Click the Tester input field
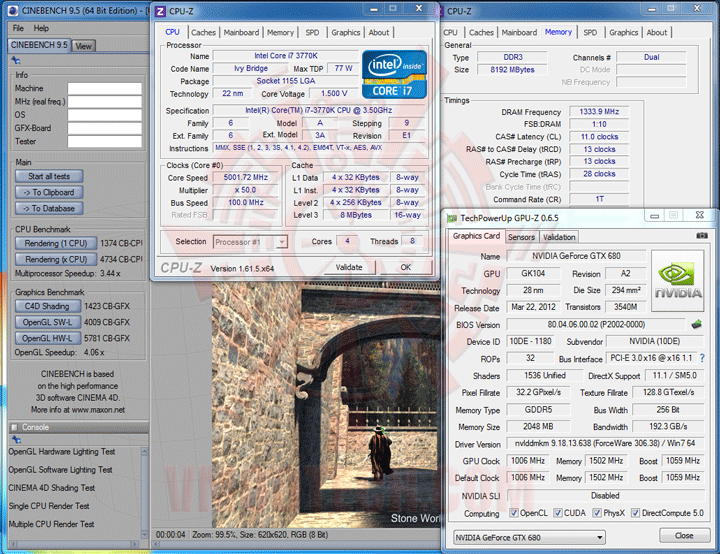The image size is (720, 554). [x=105, y=141]
